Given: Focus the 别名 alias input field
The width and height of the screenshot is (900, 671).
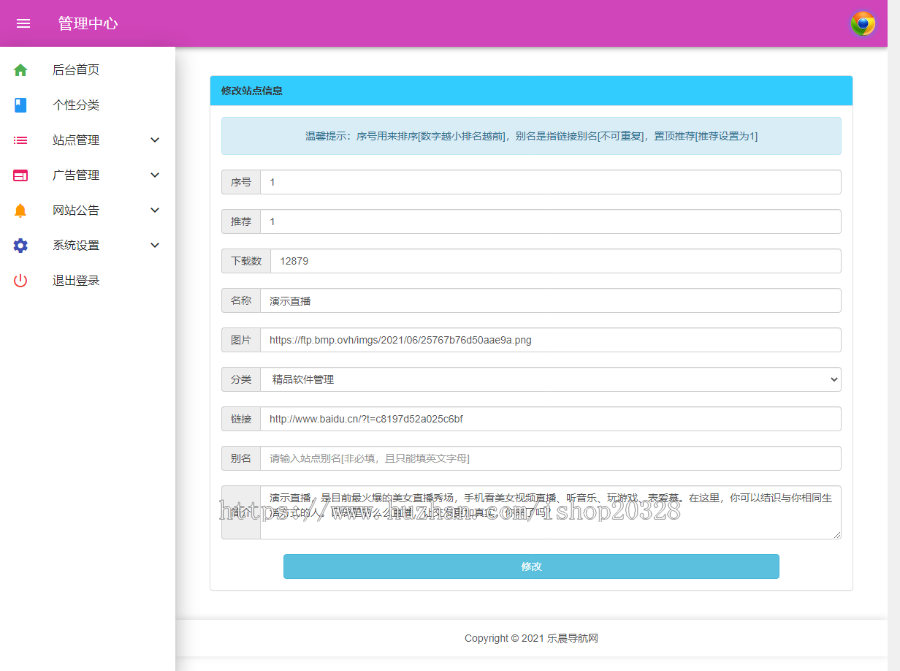Looking at the screenshot, I should (550, 459).
